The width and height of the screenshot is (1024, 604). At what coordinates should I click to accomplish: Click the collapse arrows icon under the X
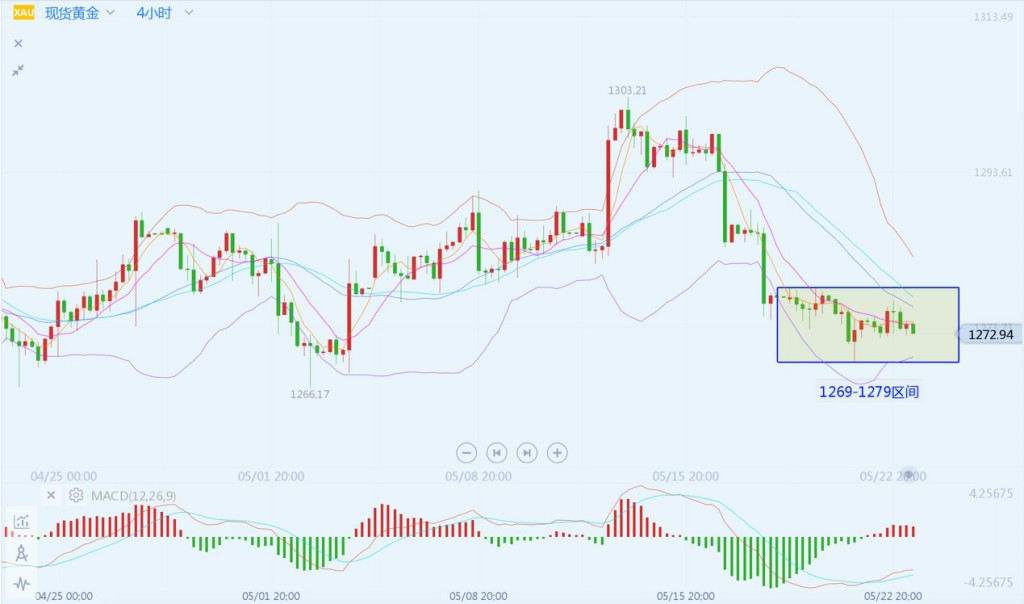pos(18,70)
